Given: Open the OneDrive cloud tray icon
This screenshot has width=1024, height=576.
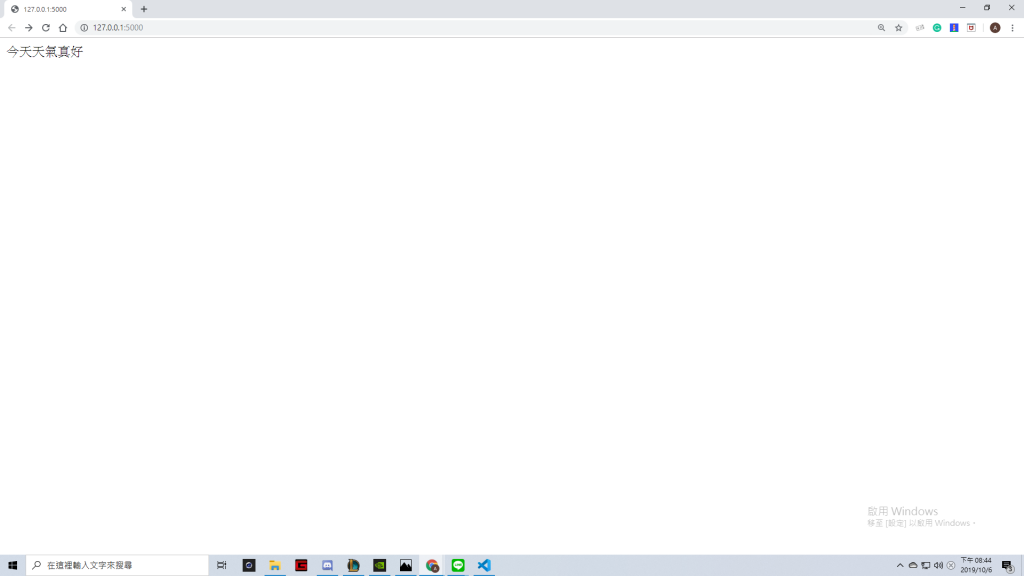Looking at the screenshot, I should click(x=913, y=565).
